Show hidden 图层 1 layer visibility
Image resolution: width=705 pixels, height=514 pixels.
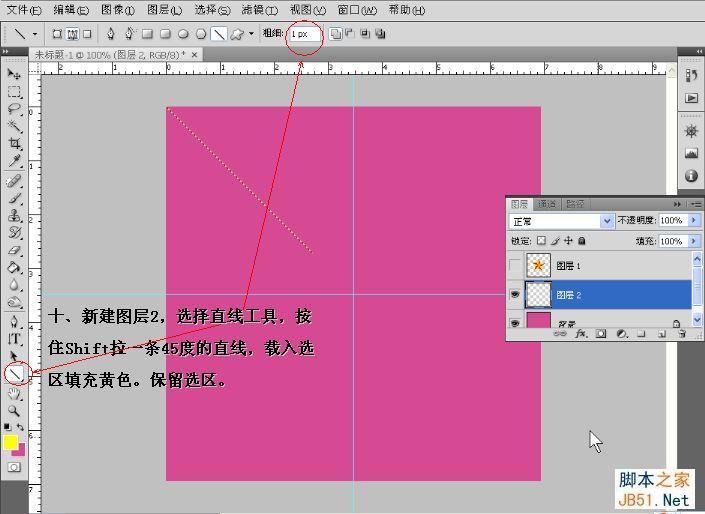[515, 266]
